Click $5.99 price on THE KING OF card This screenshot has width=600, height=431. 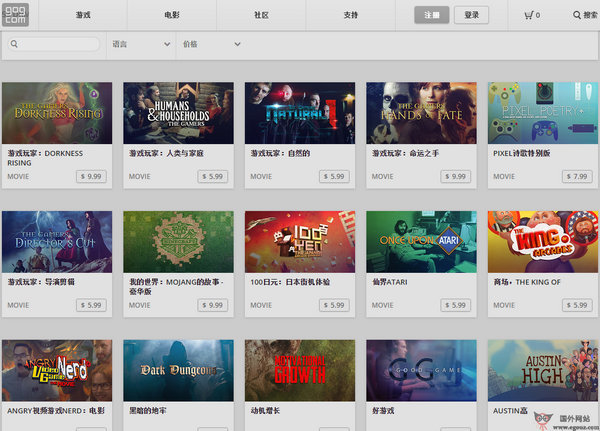point(577,305)
